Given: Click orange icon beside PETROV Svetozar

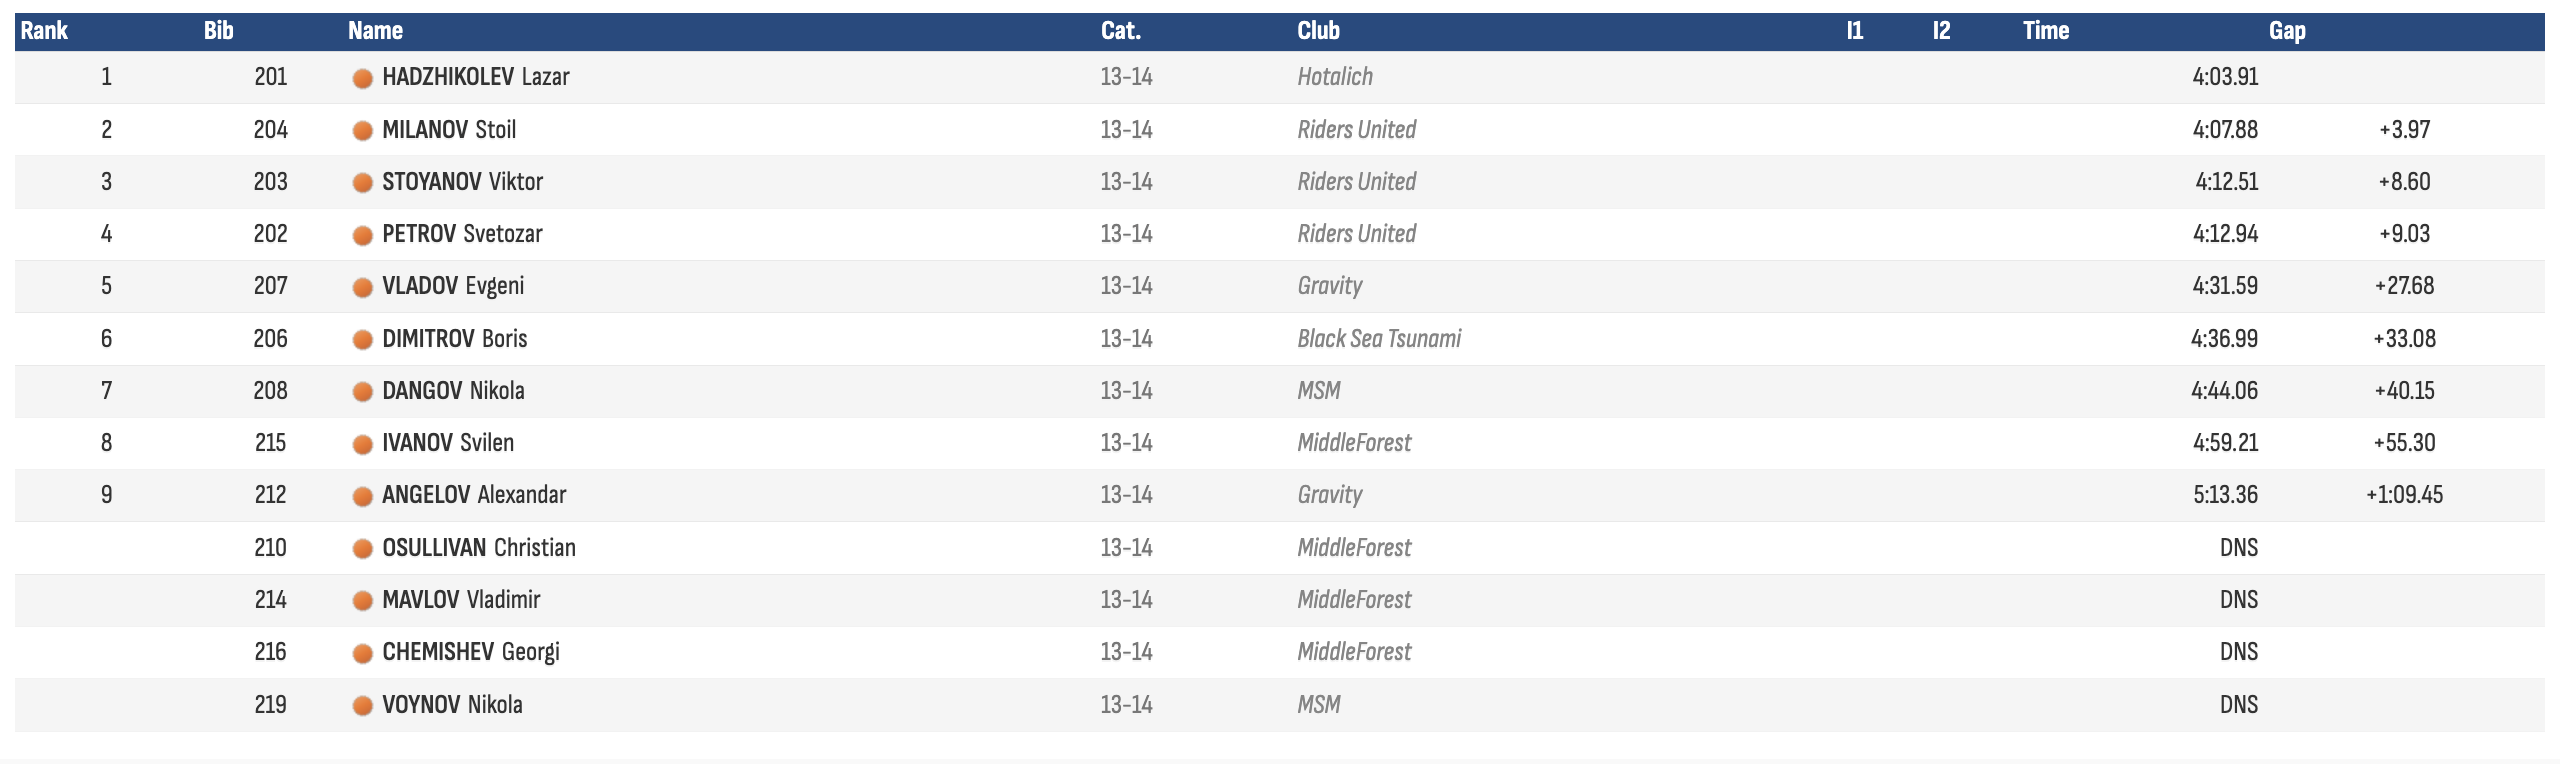Looking at the screenshot, I should point(363,235).
